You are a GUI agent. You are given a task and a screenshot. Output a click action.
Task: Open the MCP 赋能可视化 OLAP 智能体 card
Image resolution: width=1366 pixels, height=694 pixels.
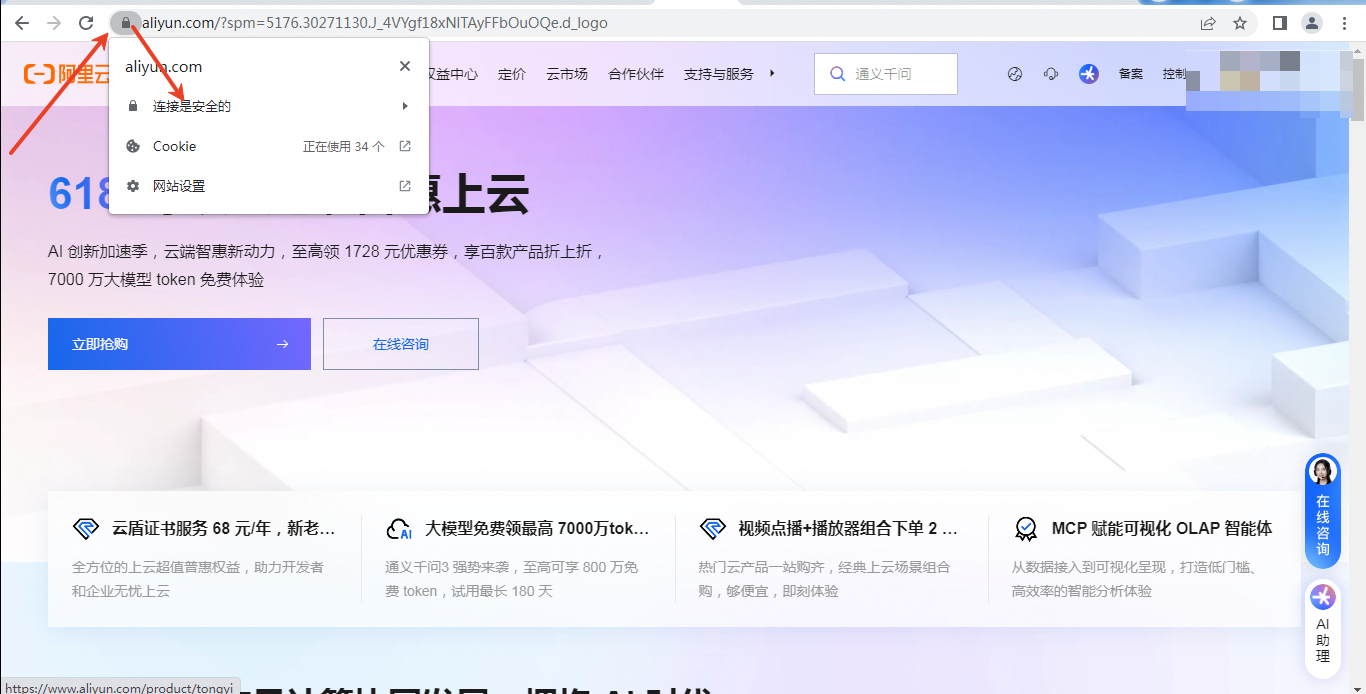pyautogui.click(x=1144, y=558)
